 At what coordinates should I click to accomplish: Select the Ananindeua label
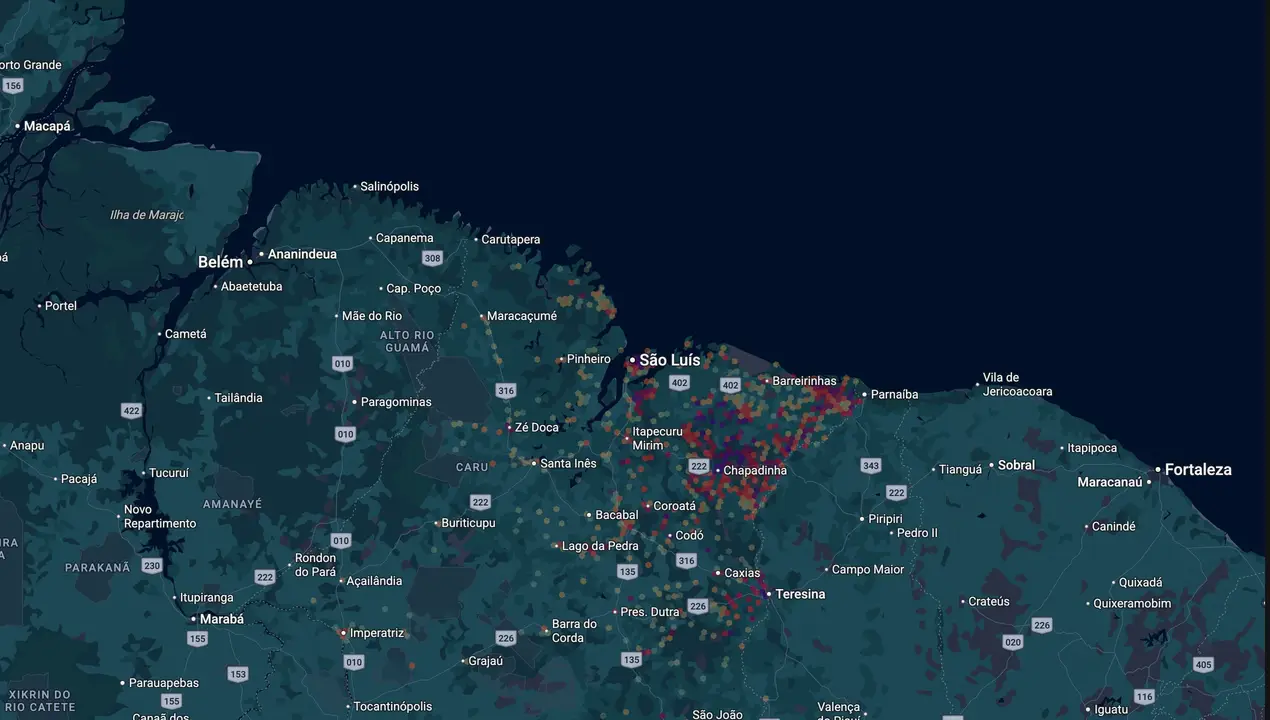click(302, 254)
